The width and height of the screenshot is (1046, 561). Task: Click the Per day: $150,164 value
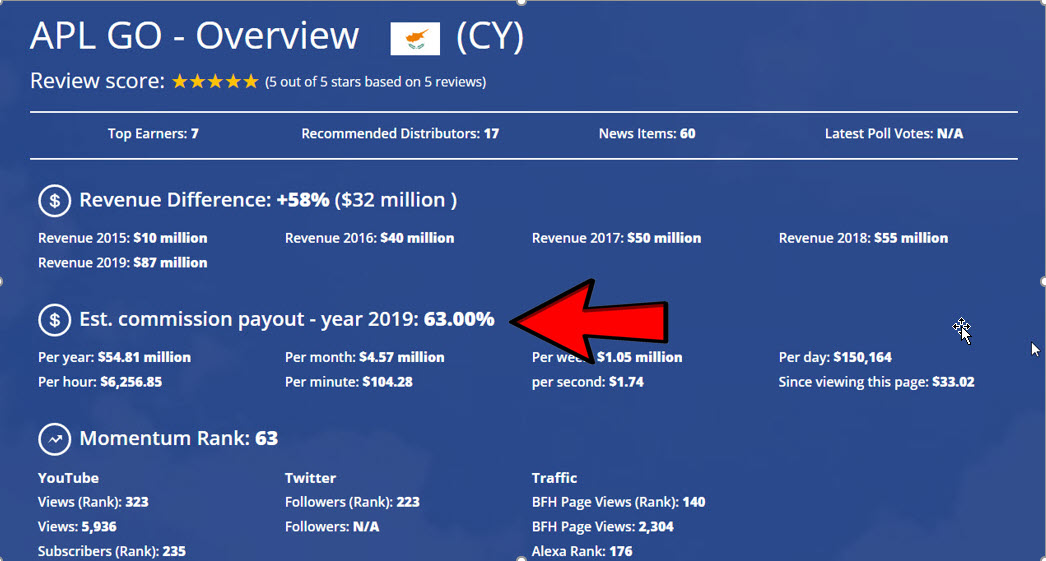(x=835, y=357)
